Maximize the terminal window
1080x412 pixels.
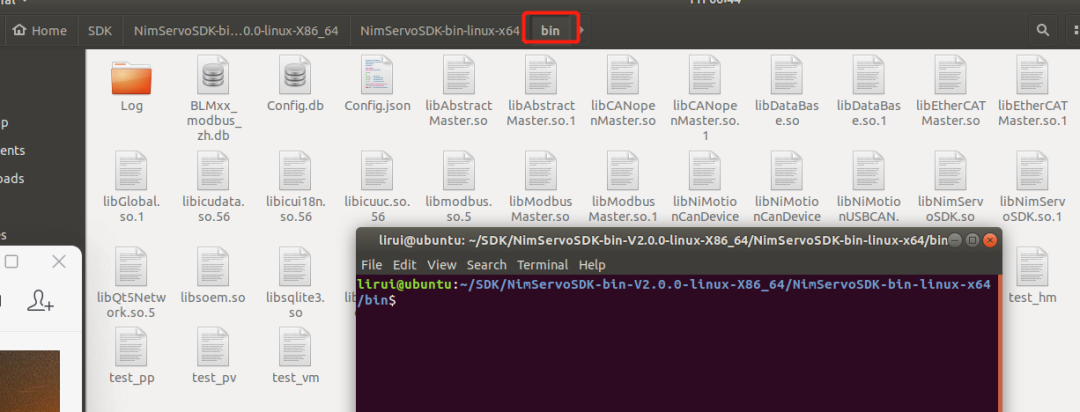tap(973, 240)
